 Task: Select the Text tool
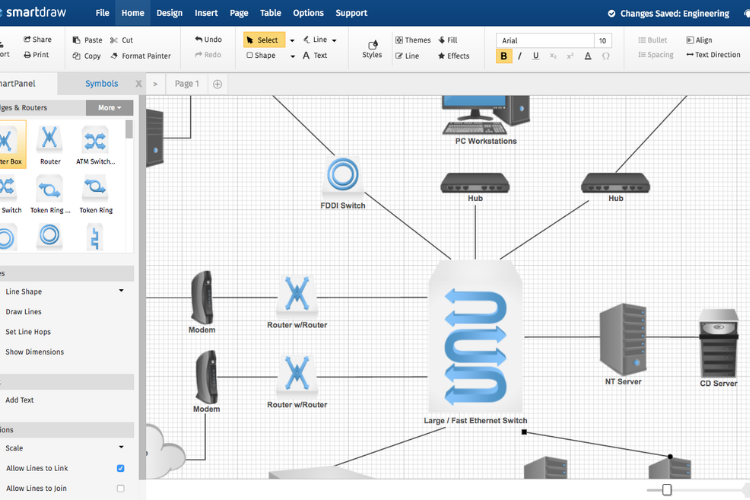pyautogui.click(x=315, y=56)
